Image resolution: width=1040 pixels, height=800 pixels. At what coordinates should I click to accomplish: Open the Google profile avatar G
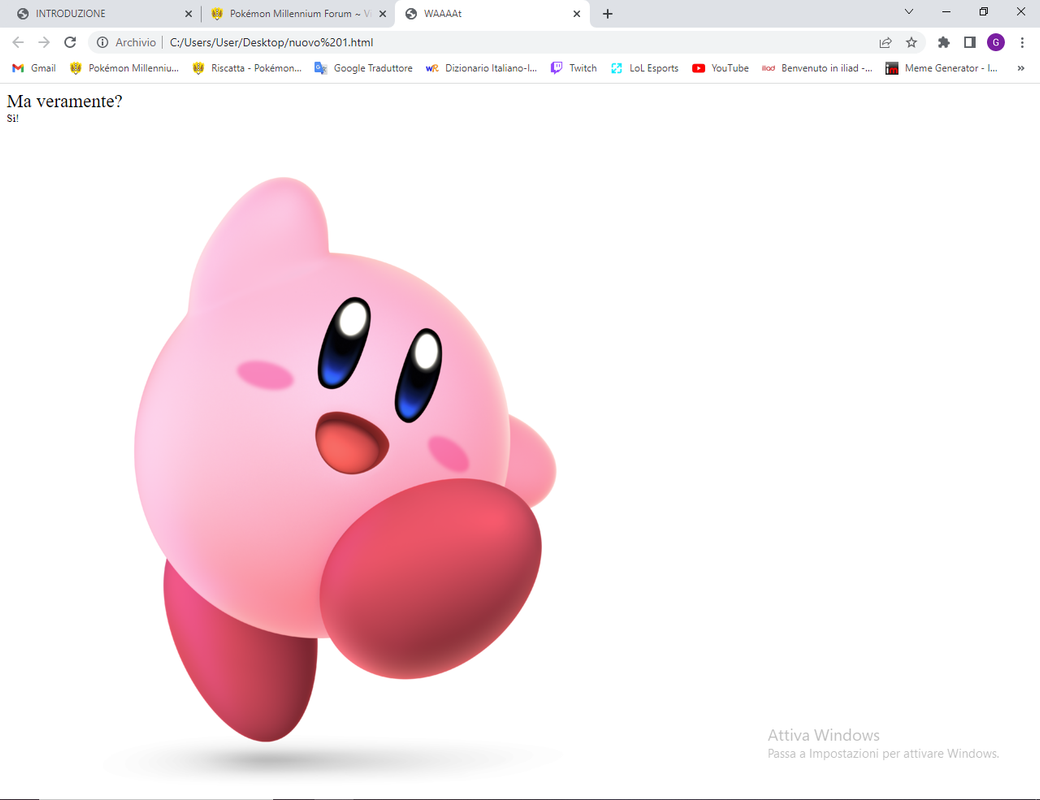tap(996, 42)
